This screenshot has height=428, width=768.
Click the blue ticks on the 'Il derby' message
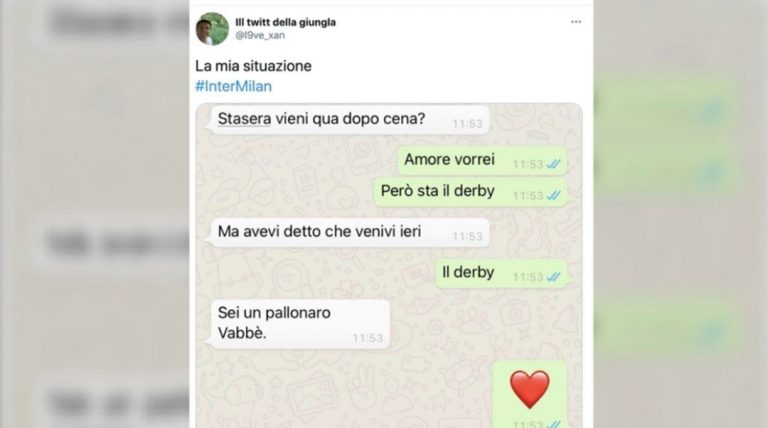(x=553, y=277)
